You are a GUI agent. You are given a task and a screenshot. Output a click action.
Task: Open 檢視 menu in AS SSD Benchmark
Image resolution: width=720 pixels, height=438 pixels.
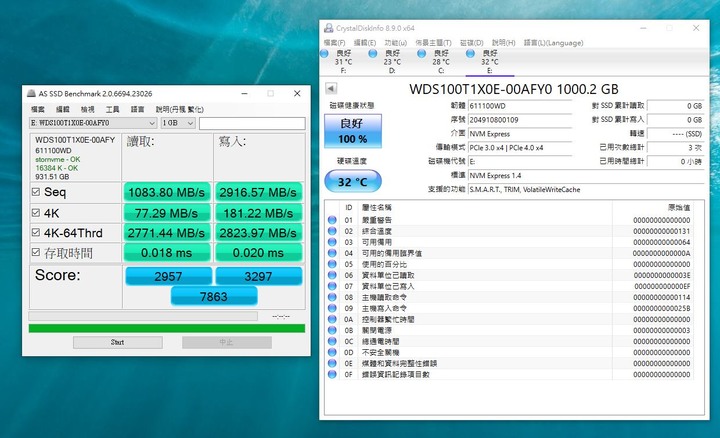point(87,109)
